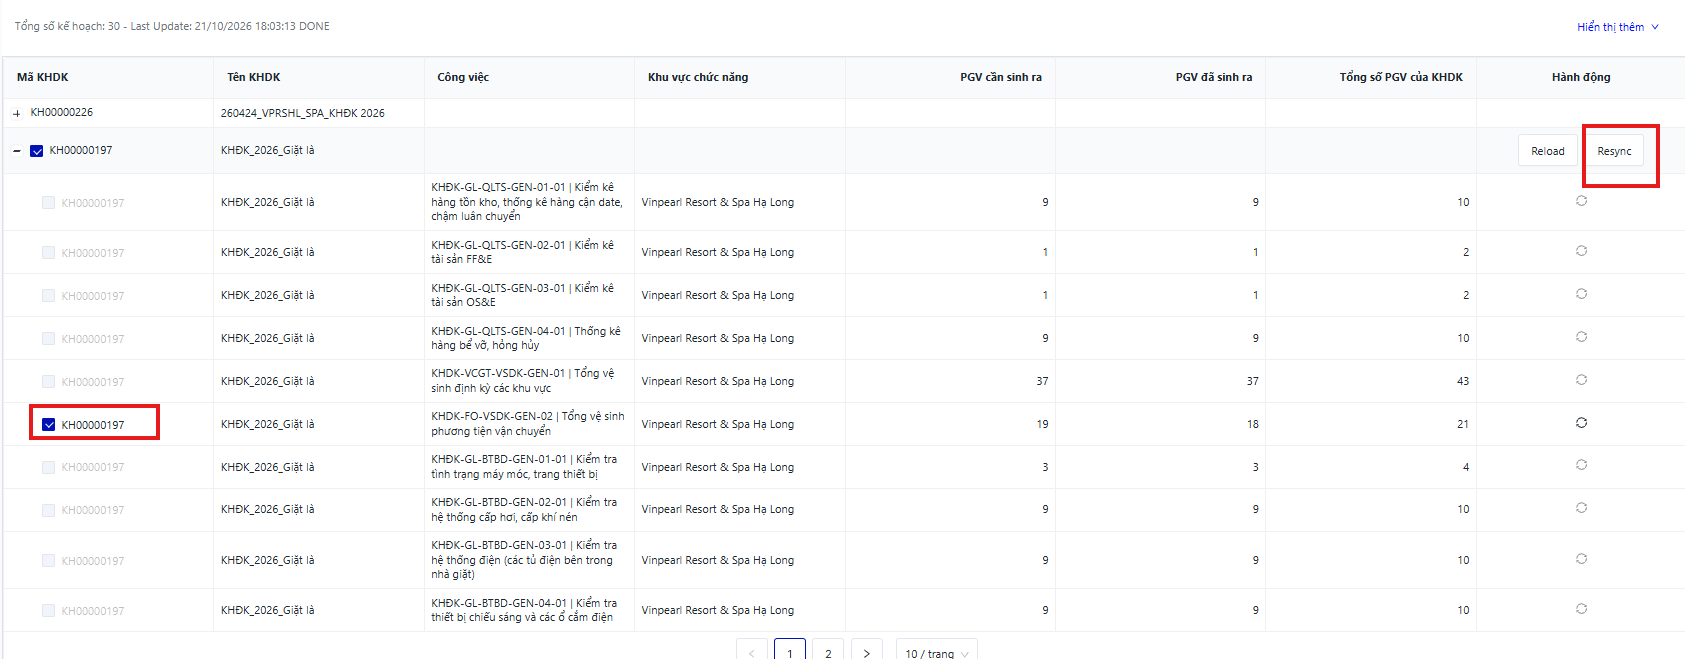The height and width of the screenshot is (659, 1685).
Task: Click sync icon for KHĐK-GL-BTBD-GEN-03-01 row
Action: click(1581, 559)
